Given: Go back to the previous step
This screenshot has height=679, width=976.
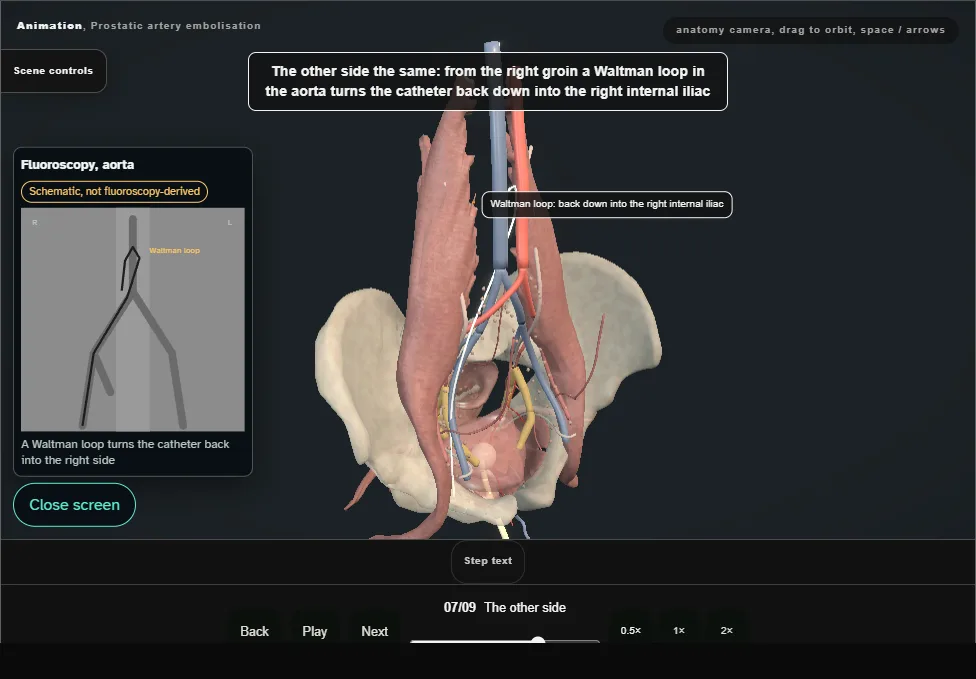Looking at the screenshot, I should [x=255, y=631].
